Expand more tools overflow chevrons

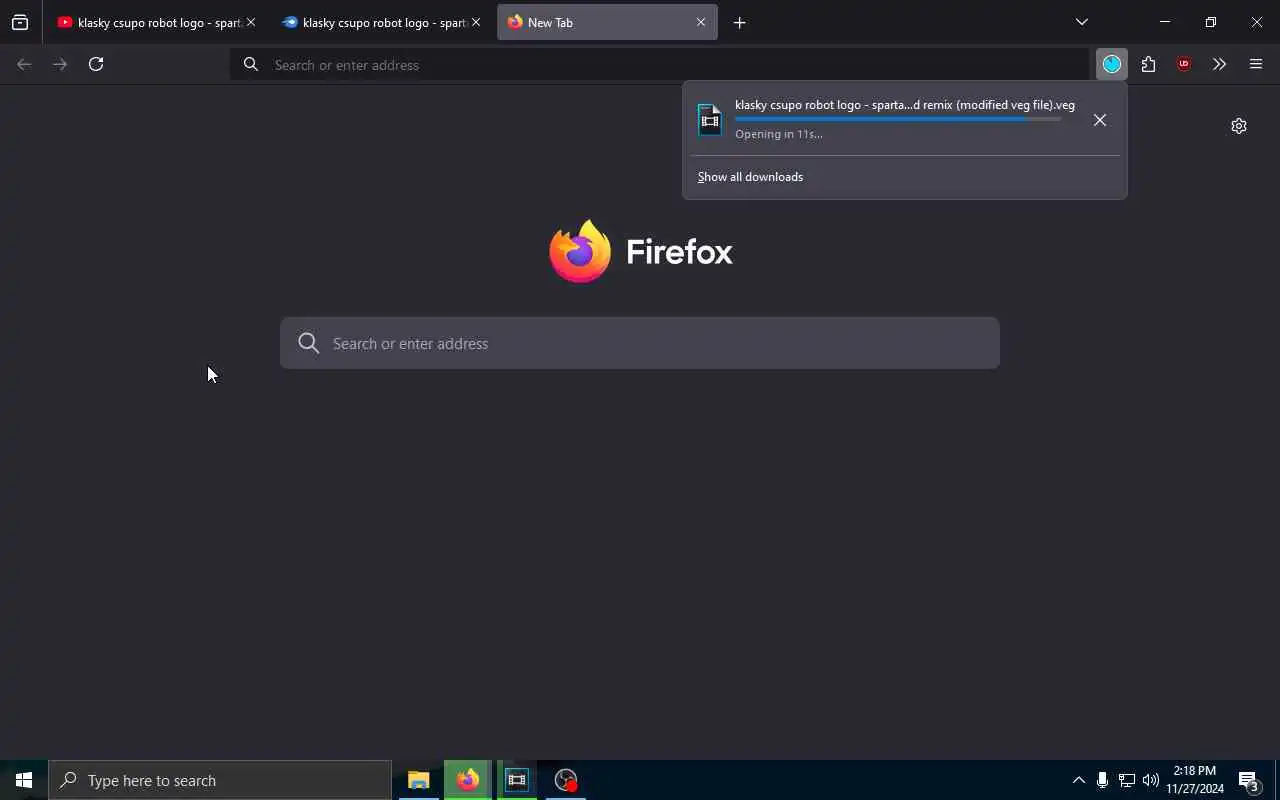(1219, 64)
